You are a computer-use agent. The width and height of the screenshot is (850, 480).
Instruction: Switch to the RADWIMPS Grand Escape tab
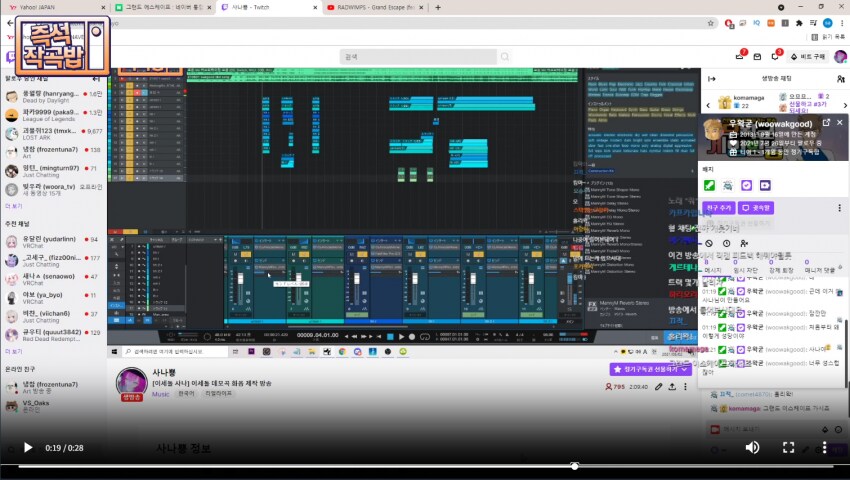click(374, 8)
